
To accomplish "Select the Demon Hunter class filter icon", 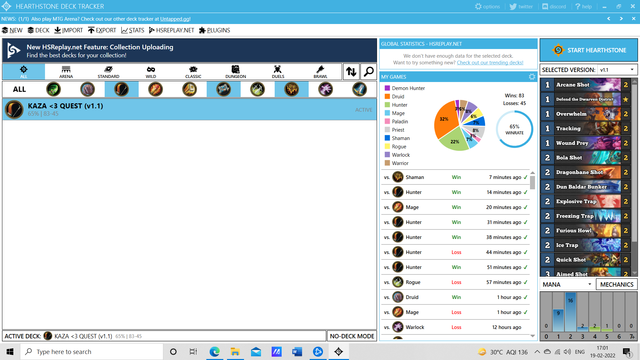I will click(x=53, y=89).
